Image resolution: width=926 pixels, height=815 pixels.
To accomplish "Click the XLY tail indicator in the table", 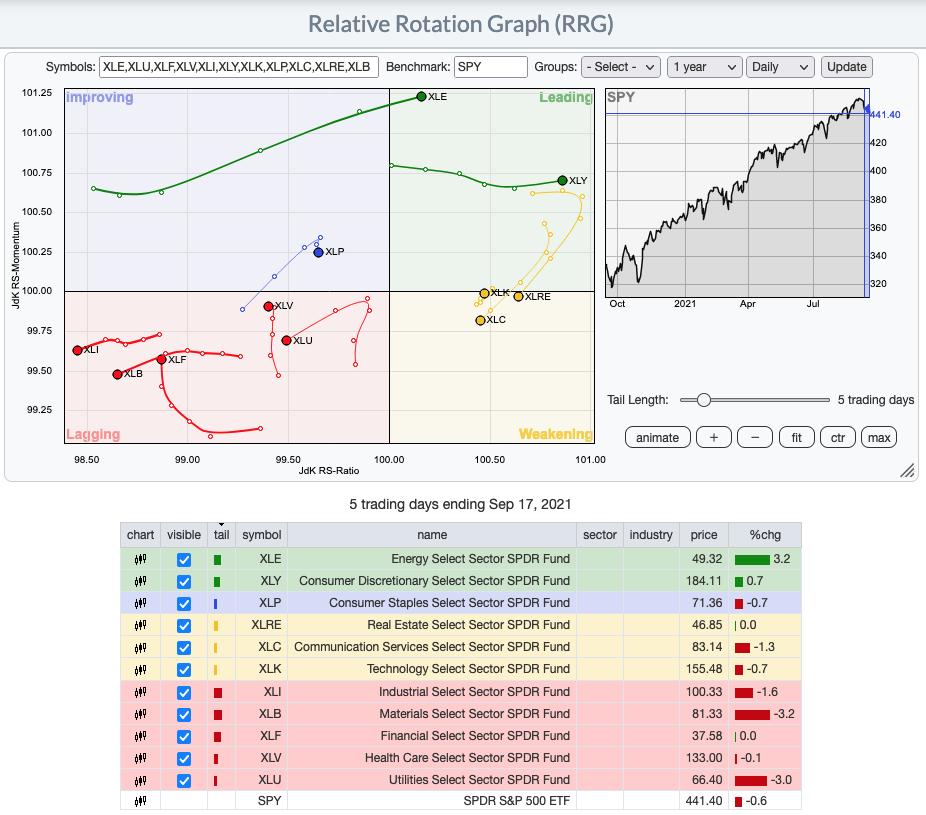I will click(x=217, y=582).
